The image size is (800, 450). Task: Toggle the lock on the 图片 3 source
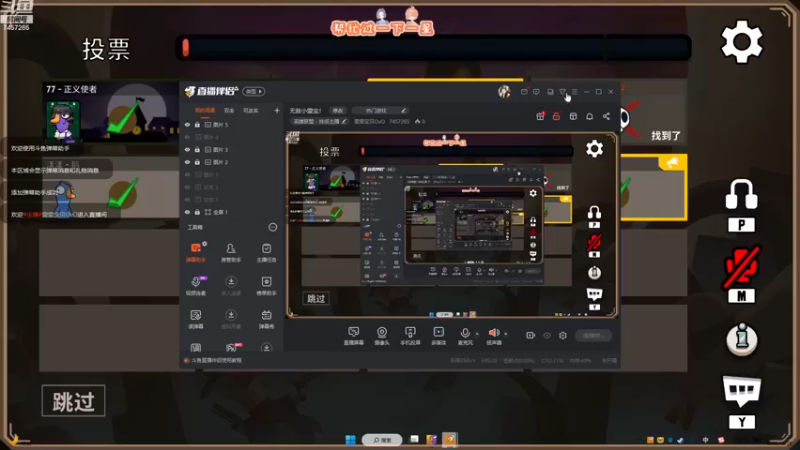197,149
